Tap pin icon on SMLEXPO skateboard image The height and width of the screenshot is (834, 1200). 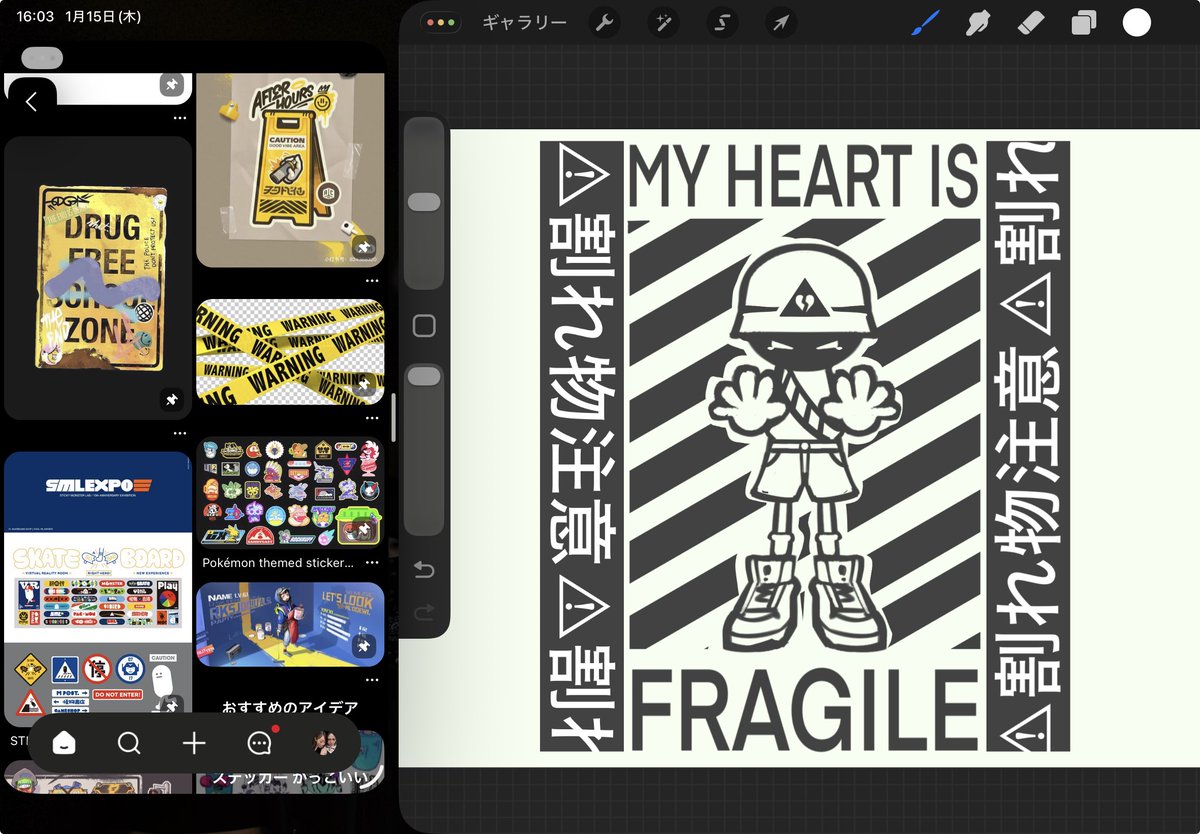tap(172, 706)
